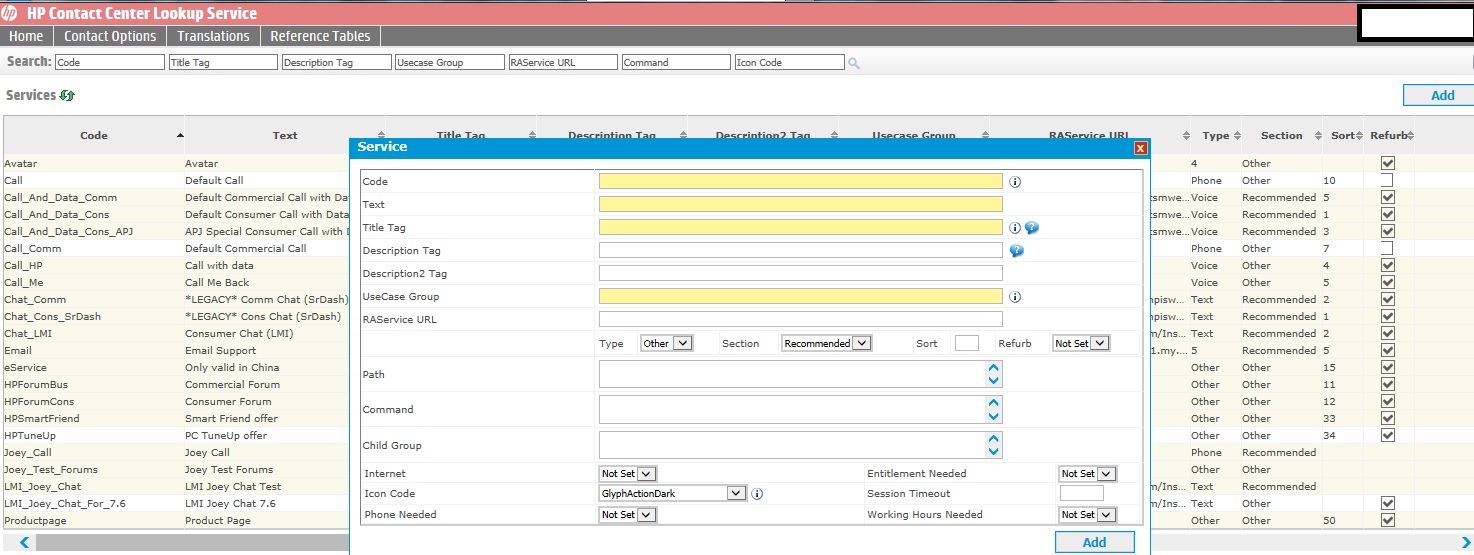Close the Service dialog with red X

1140,148
